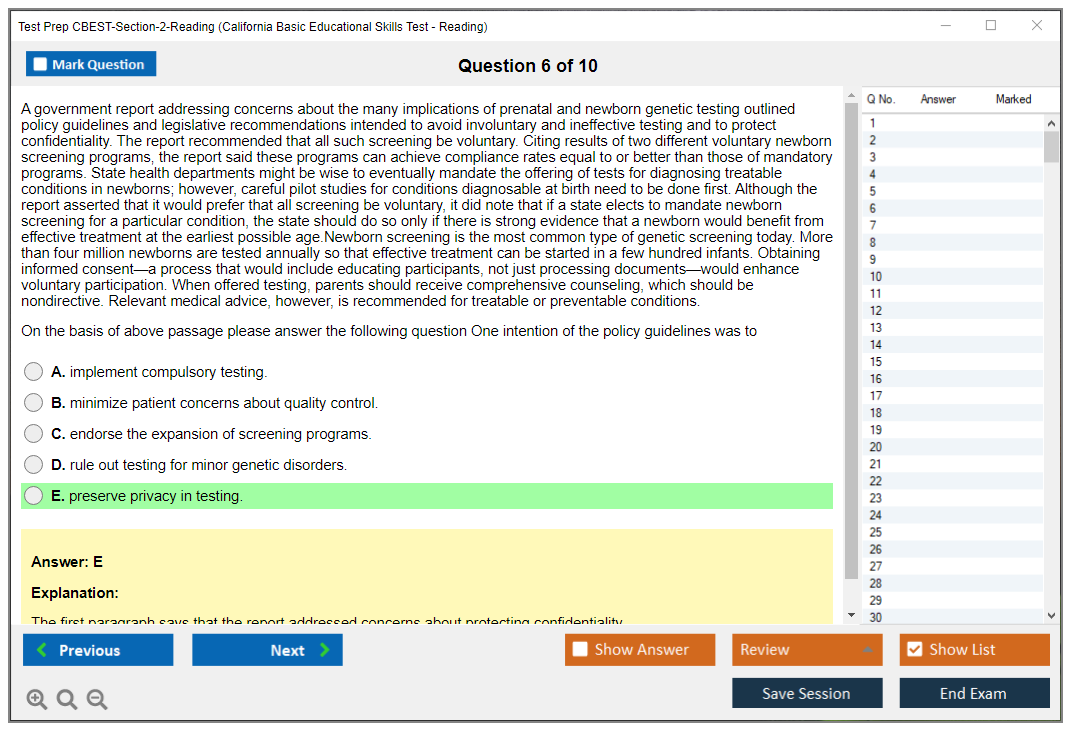The image size is (1075, 735).
Task: Open the Review dropdown menu
Action: [806, 650]
